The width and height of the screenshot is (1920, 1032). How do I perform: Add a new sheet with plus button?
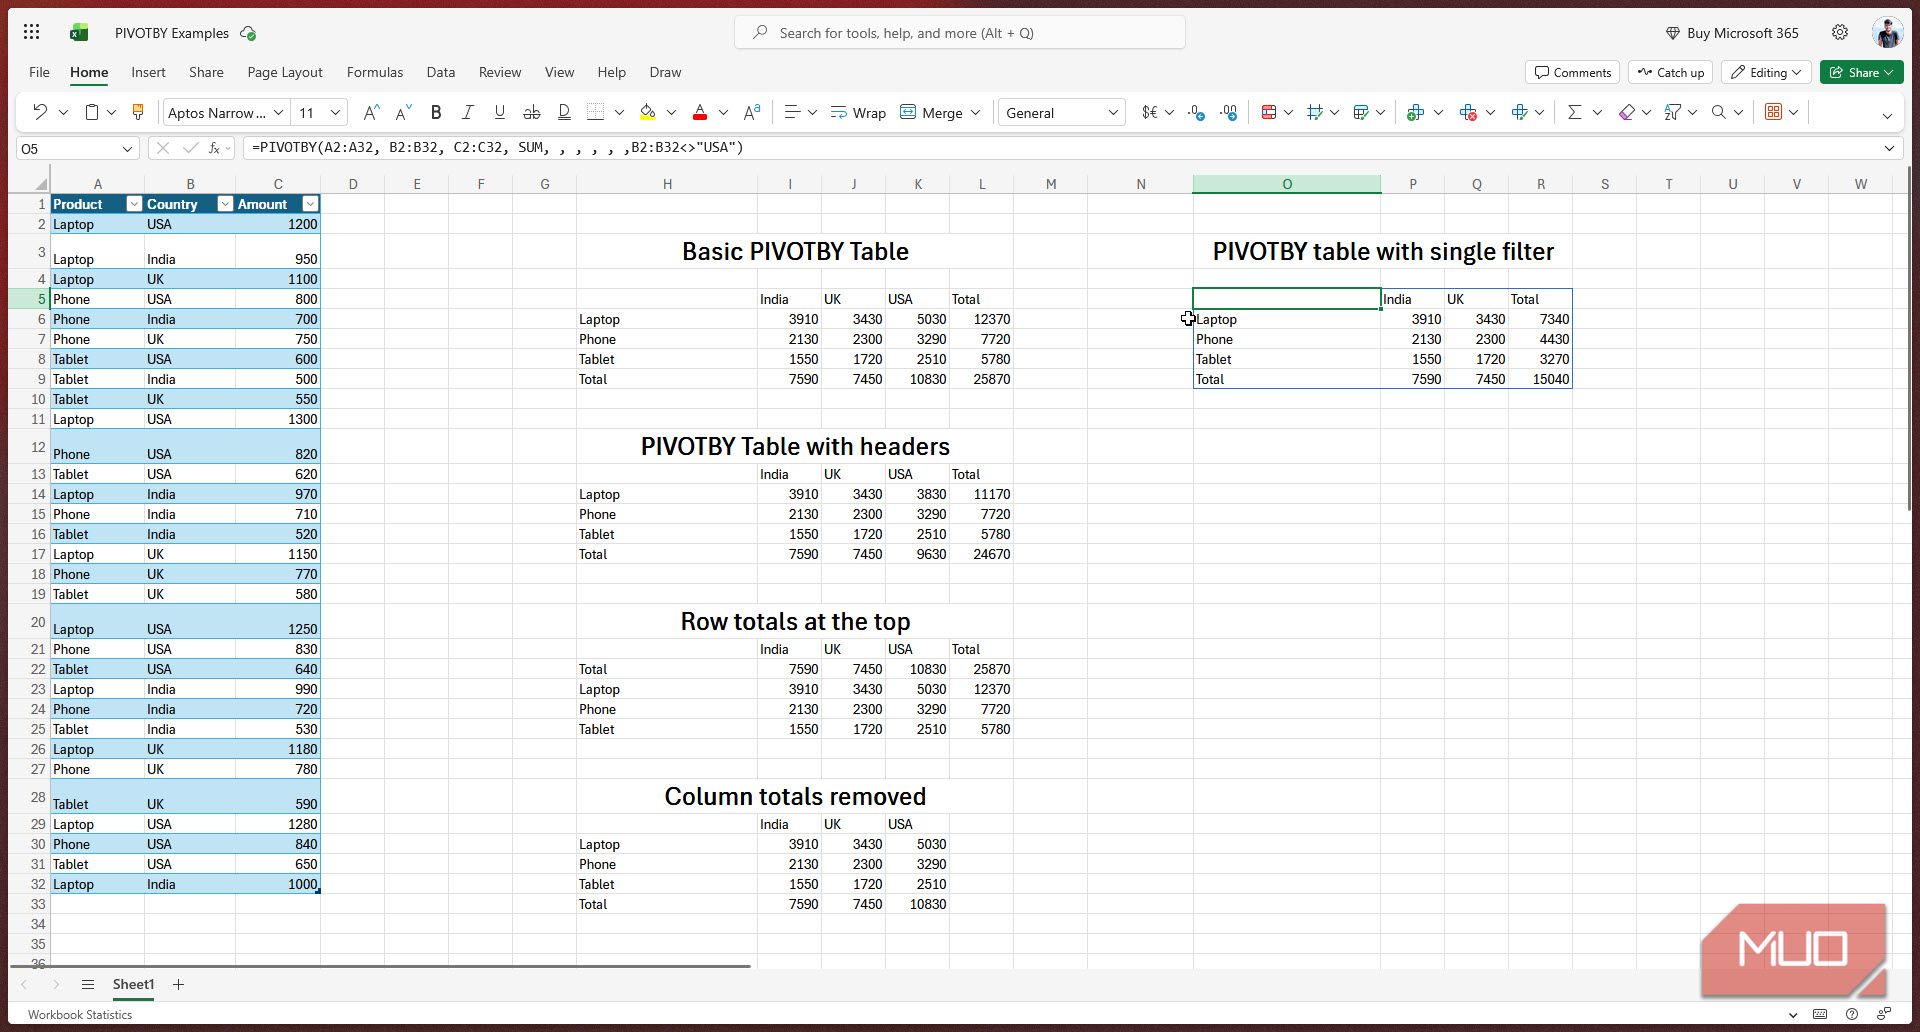[x=178, y=984]
